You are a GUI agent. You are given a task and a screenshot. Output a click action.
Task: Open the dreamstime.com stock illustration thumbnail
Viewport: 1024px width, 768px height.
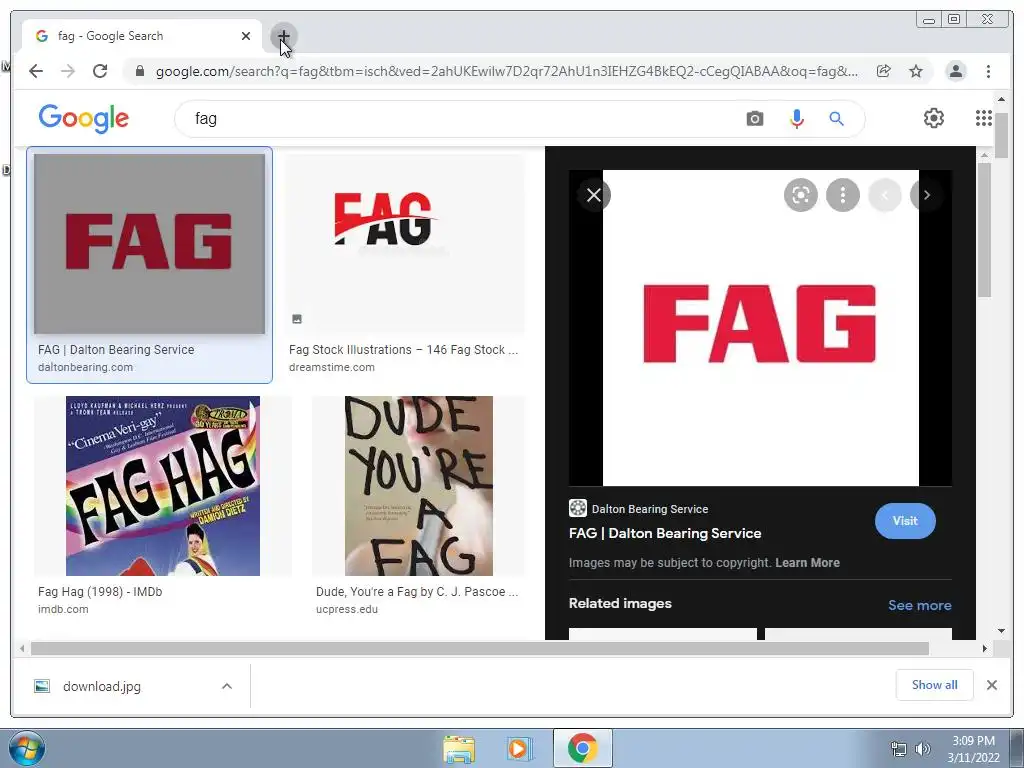[x=404, y=244]
